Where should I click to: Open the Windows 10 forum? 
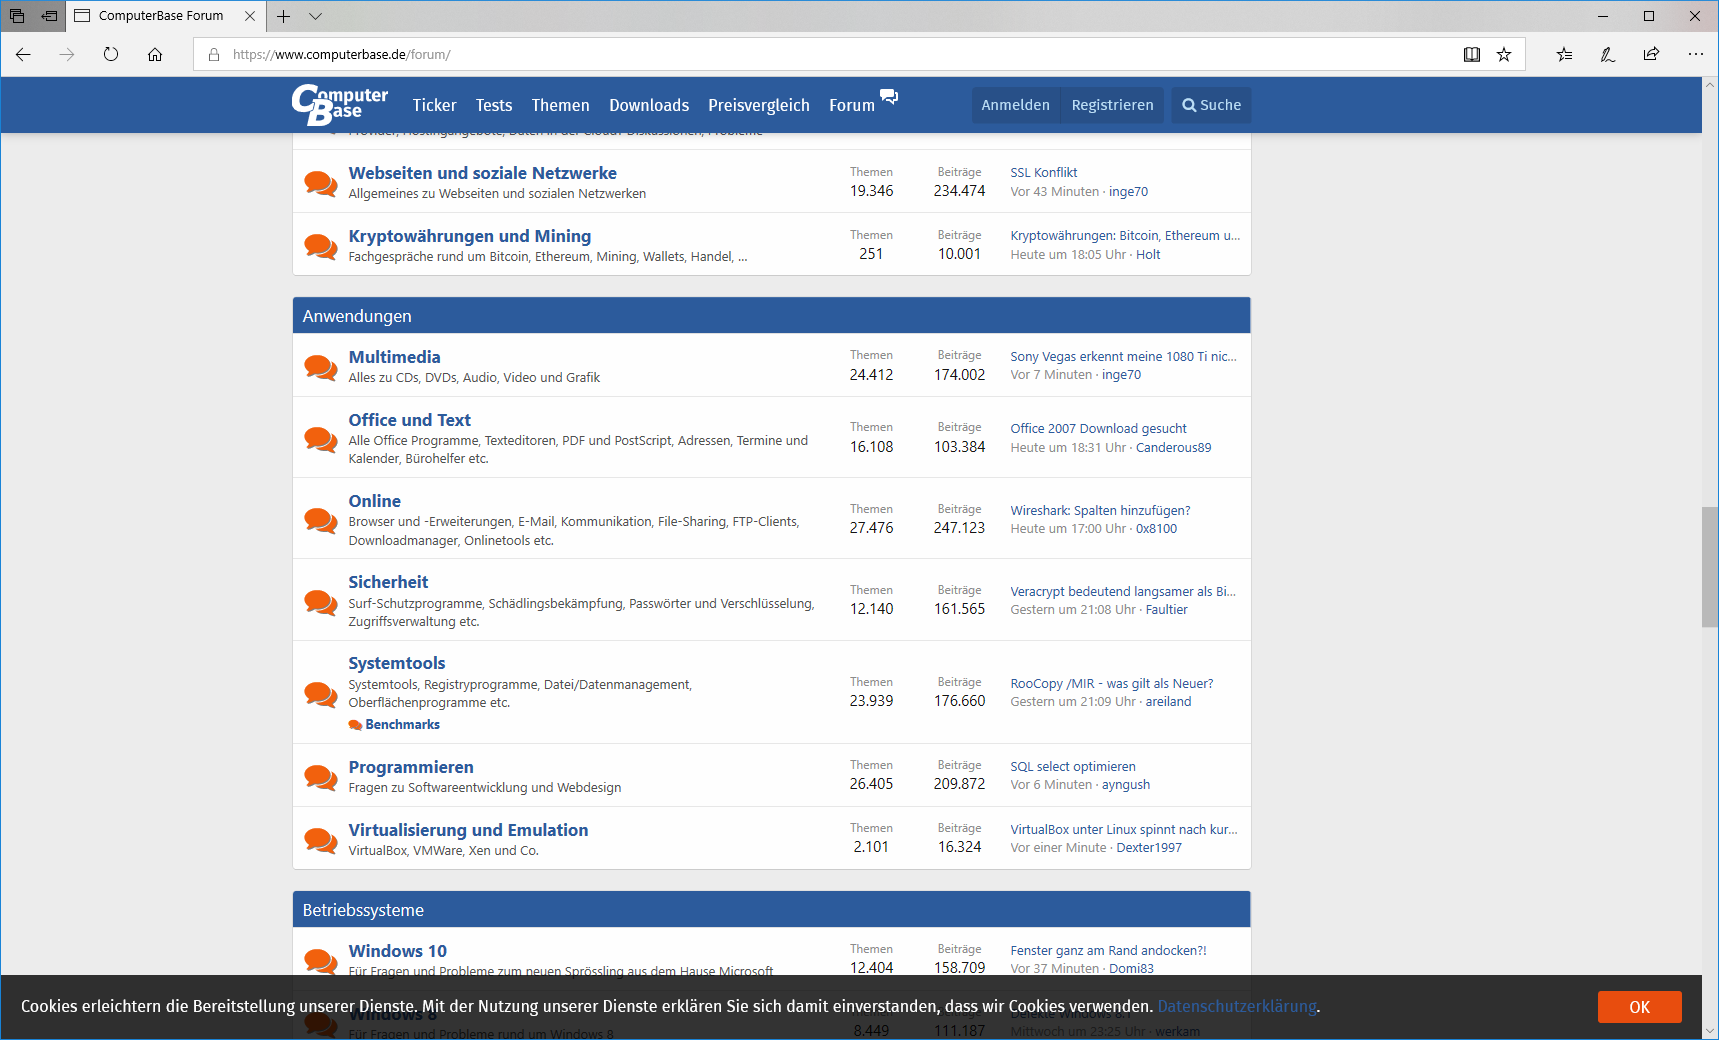point(397,951)
